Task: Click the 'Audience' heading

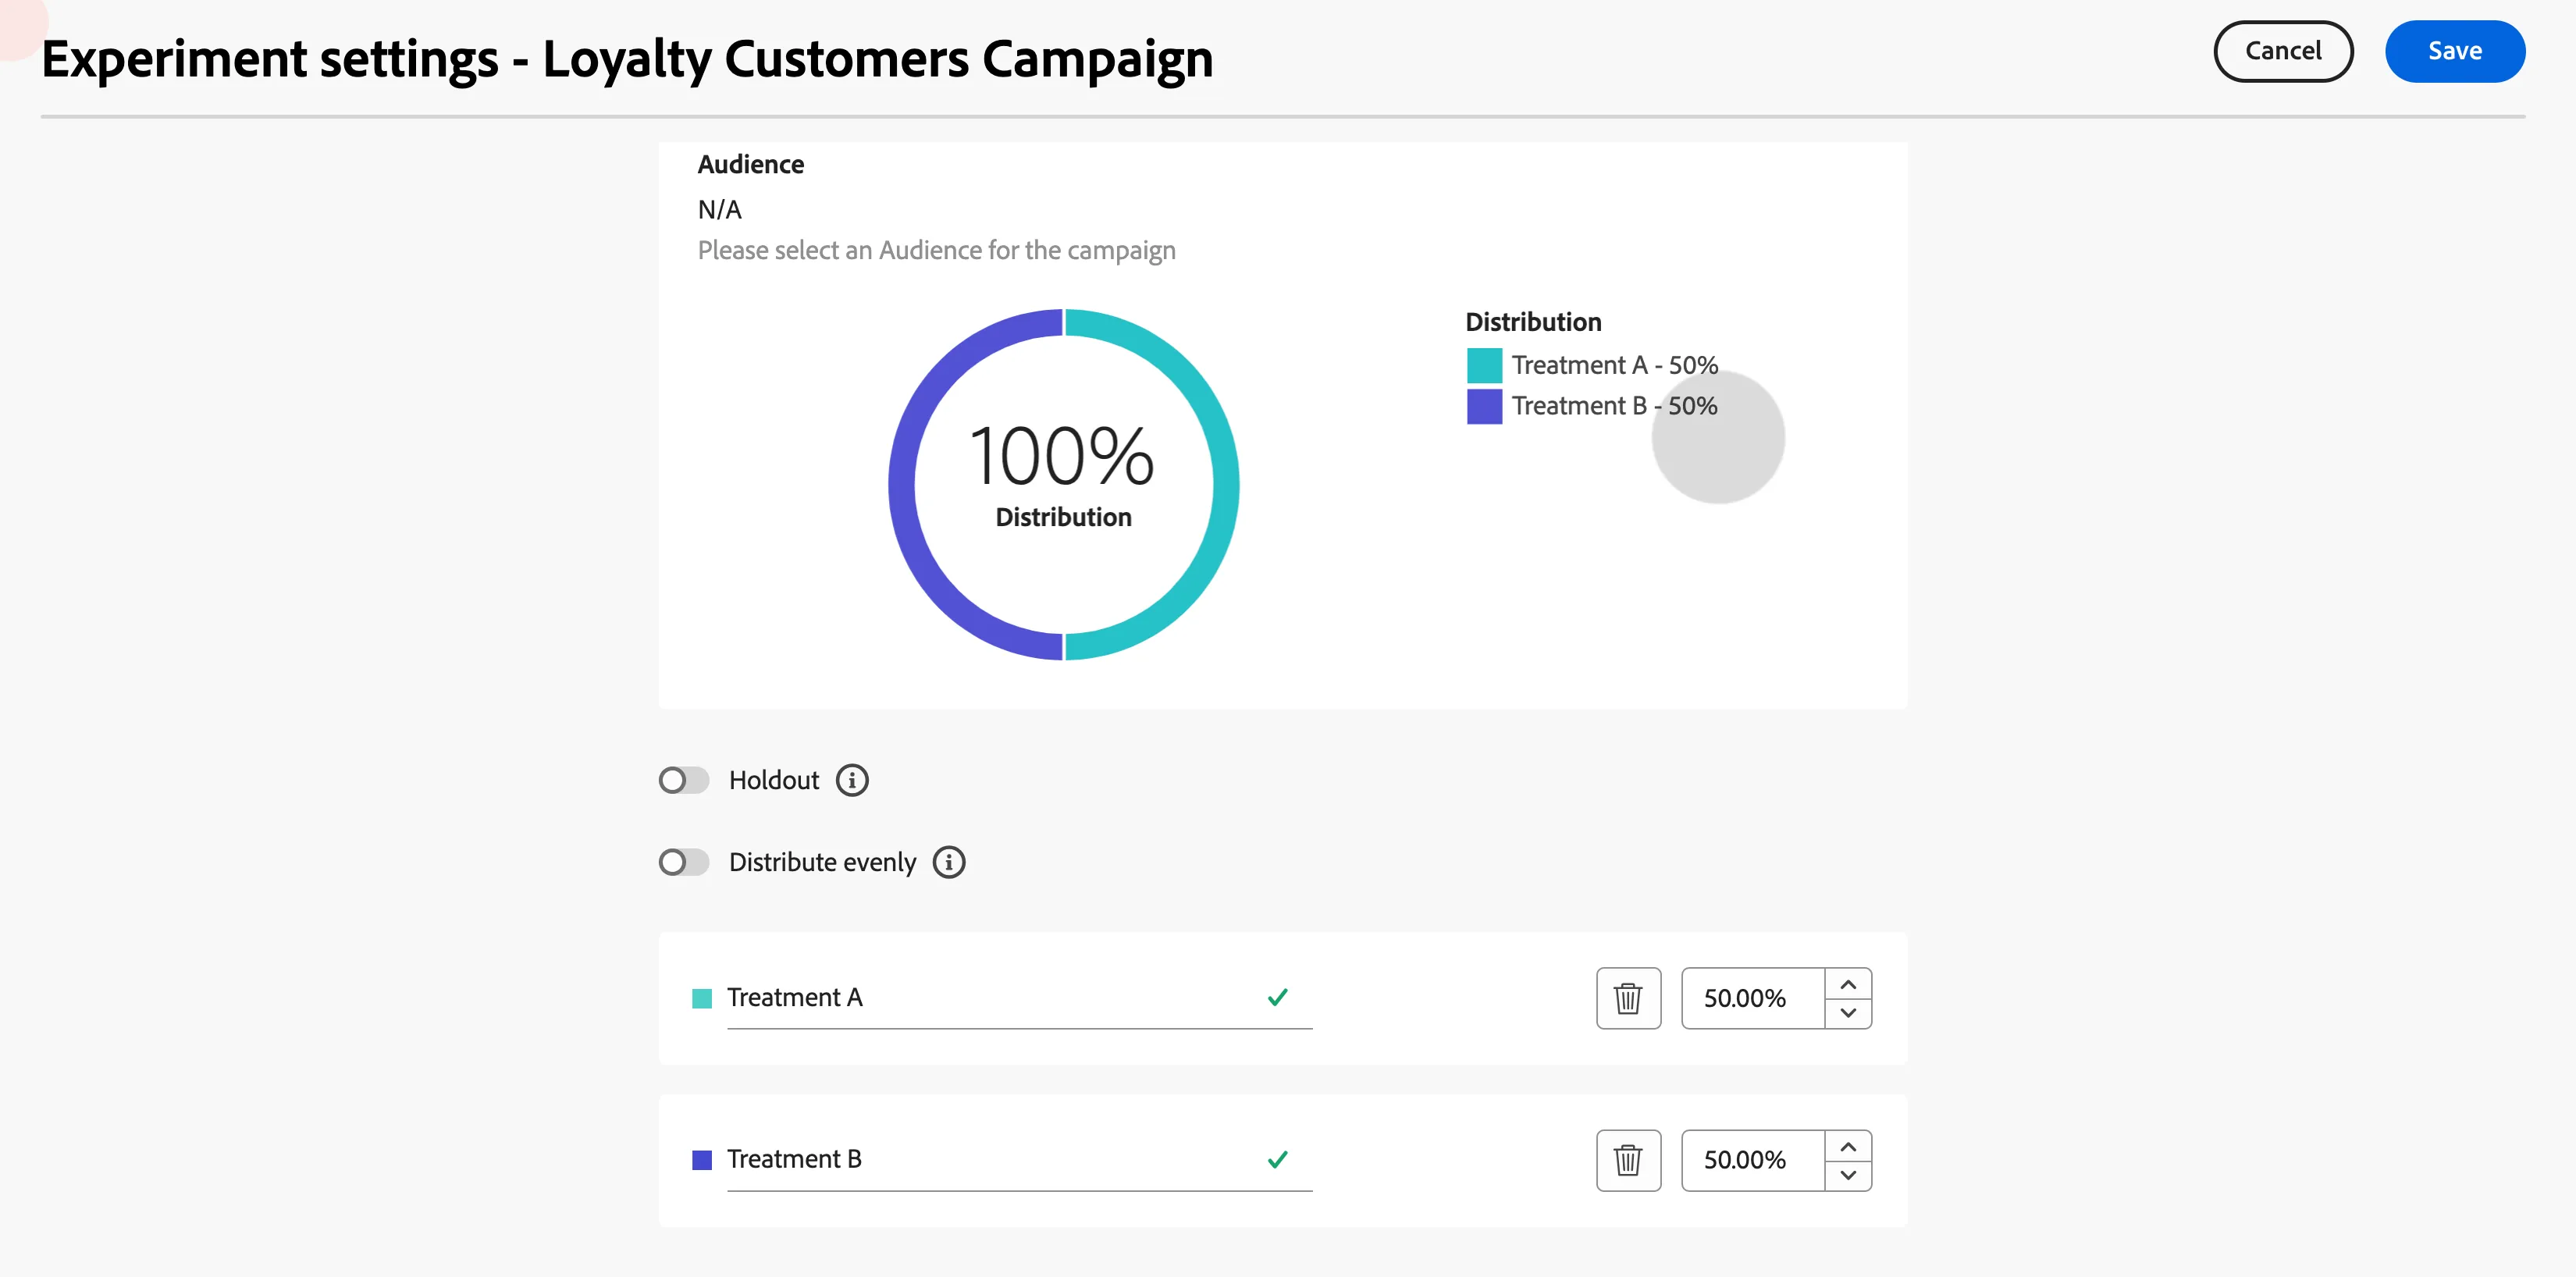Action: point(751,164)
